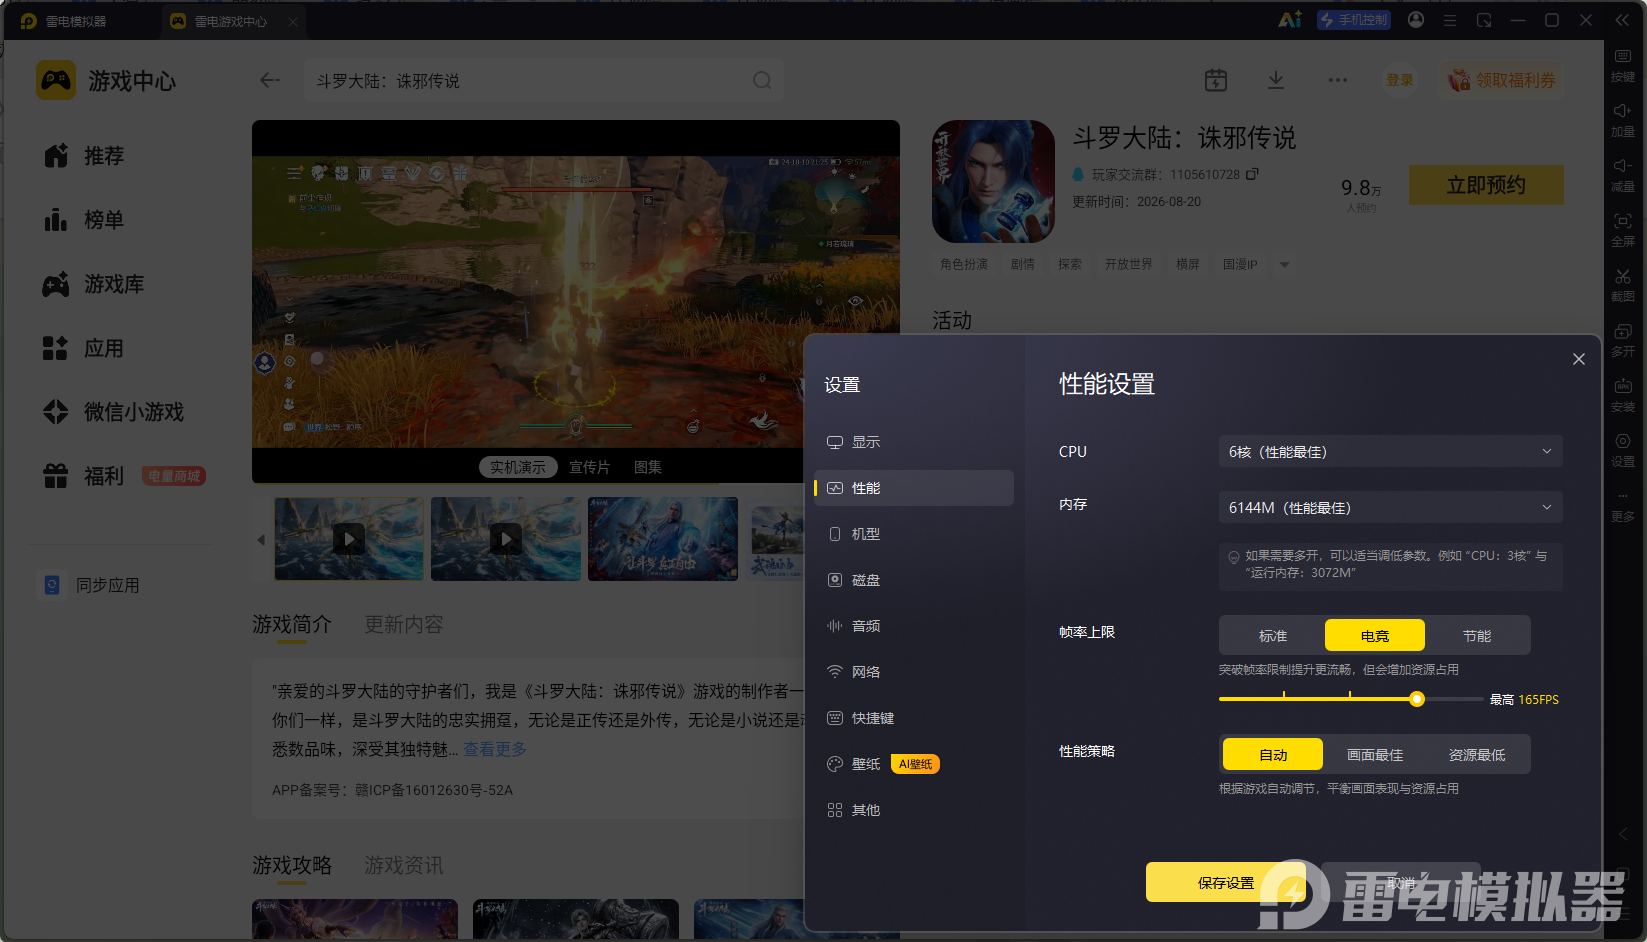Click the three-dot more options icon

click(1338, 80)
